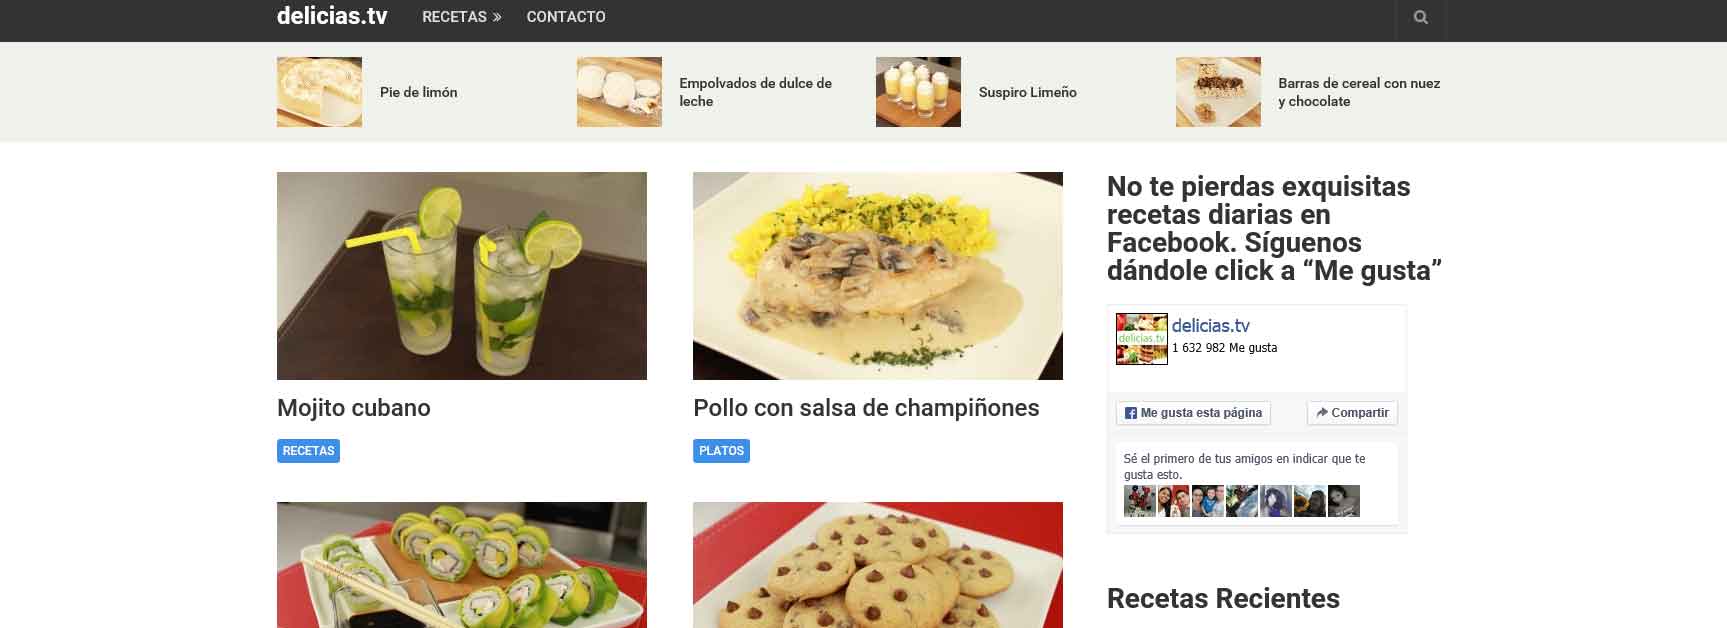Click the Mojito cubano recipe title
This screenshot has height=628, width=1727.
[x=354, y=408]
